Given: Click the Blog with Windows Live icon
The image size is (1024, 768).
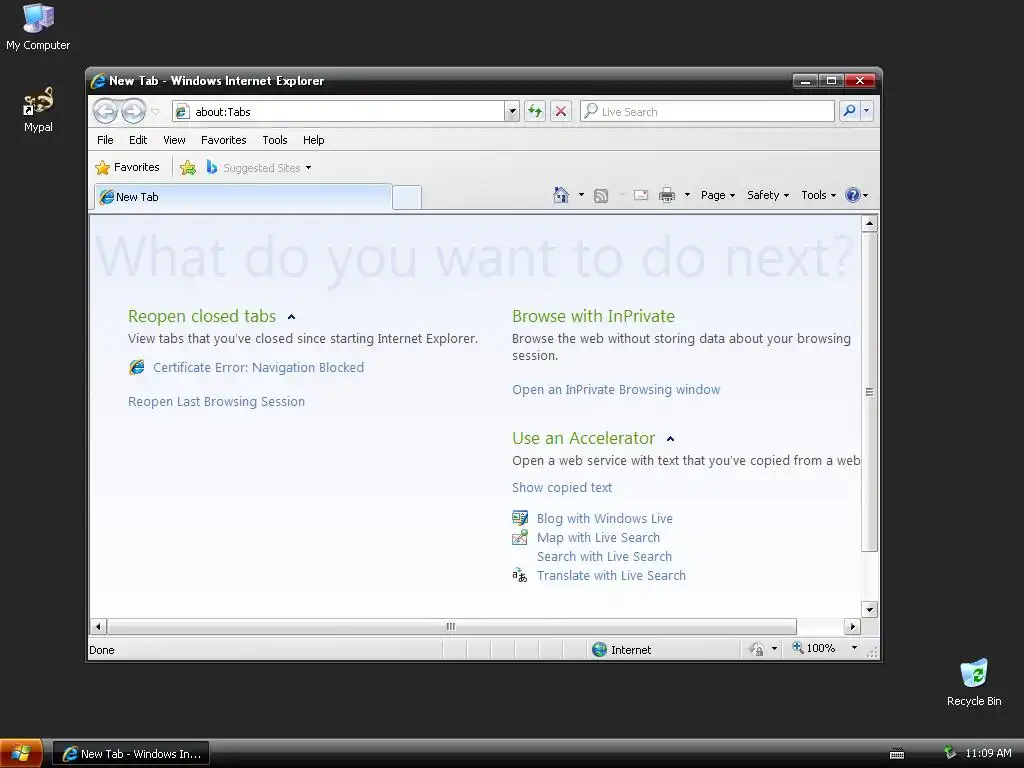Looking at the screenshot, I should 520,518.
